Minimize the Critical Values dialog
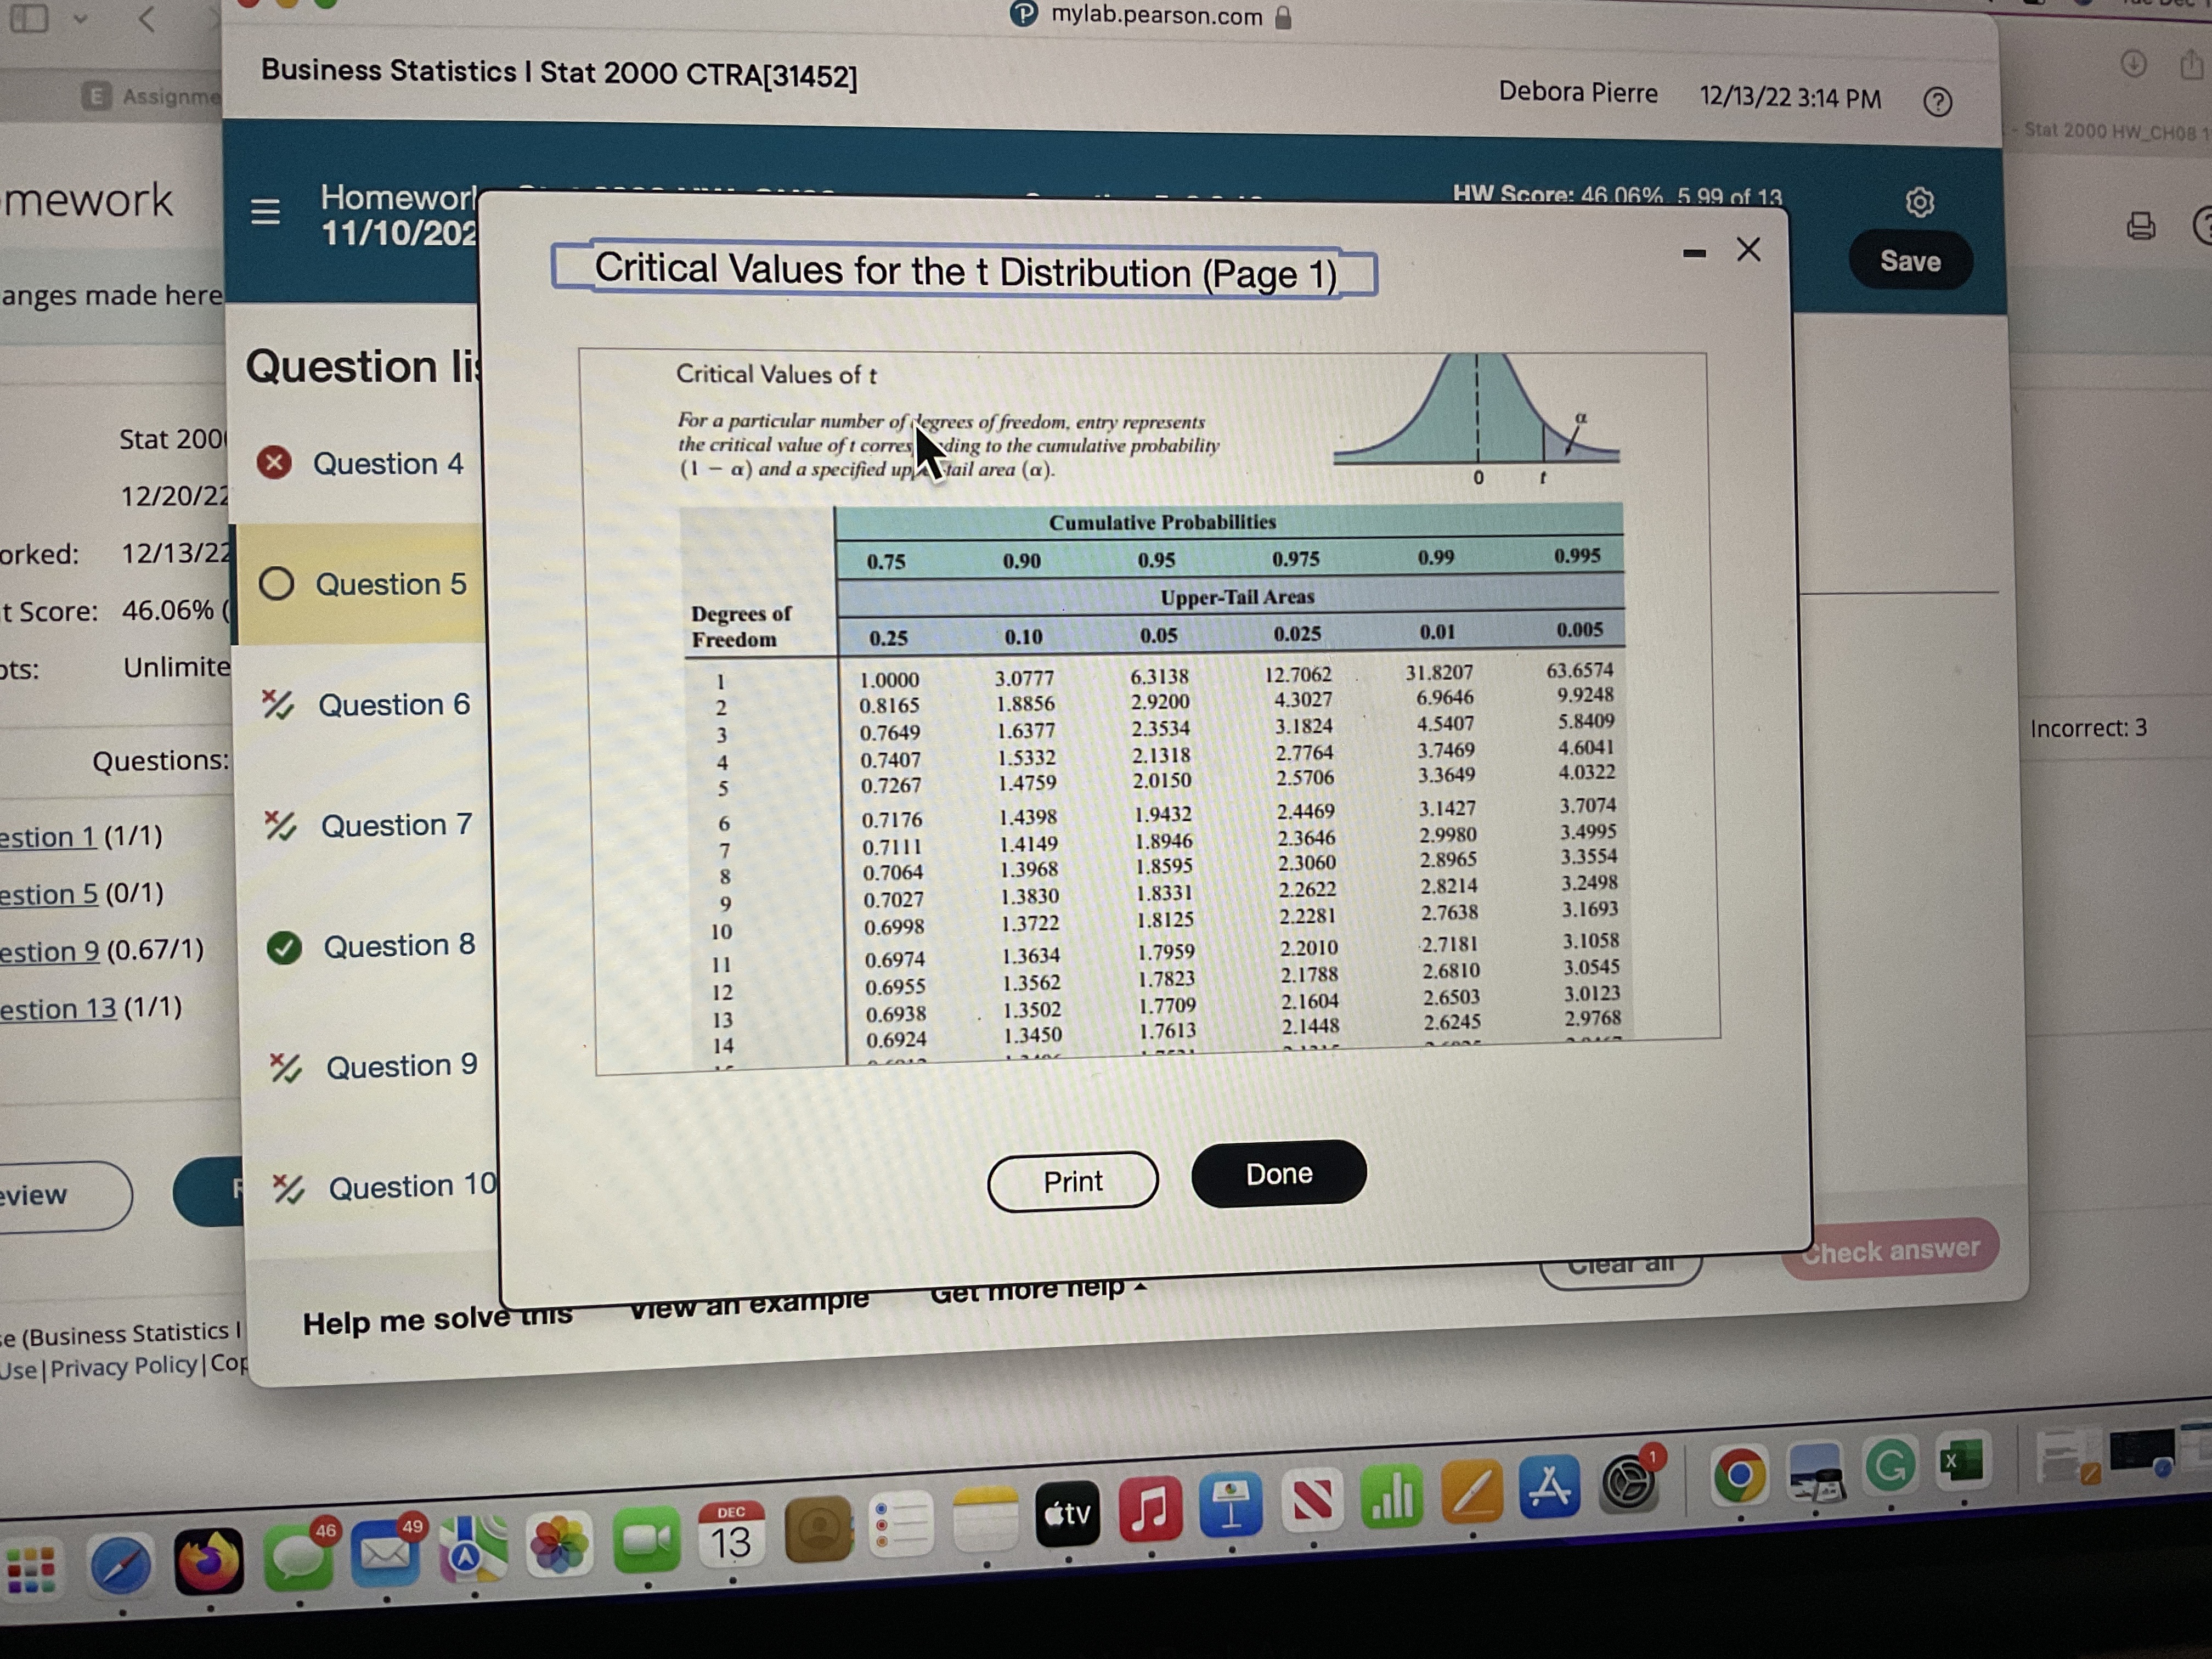Screen dimensions: 2212x1659 point(1694,254)
